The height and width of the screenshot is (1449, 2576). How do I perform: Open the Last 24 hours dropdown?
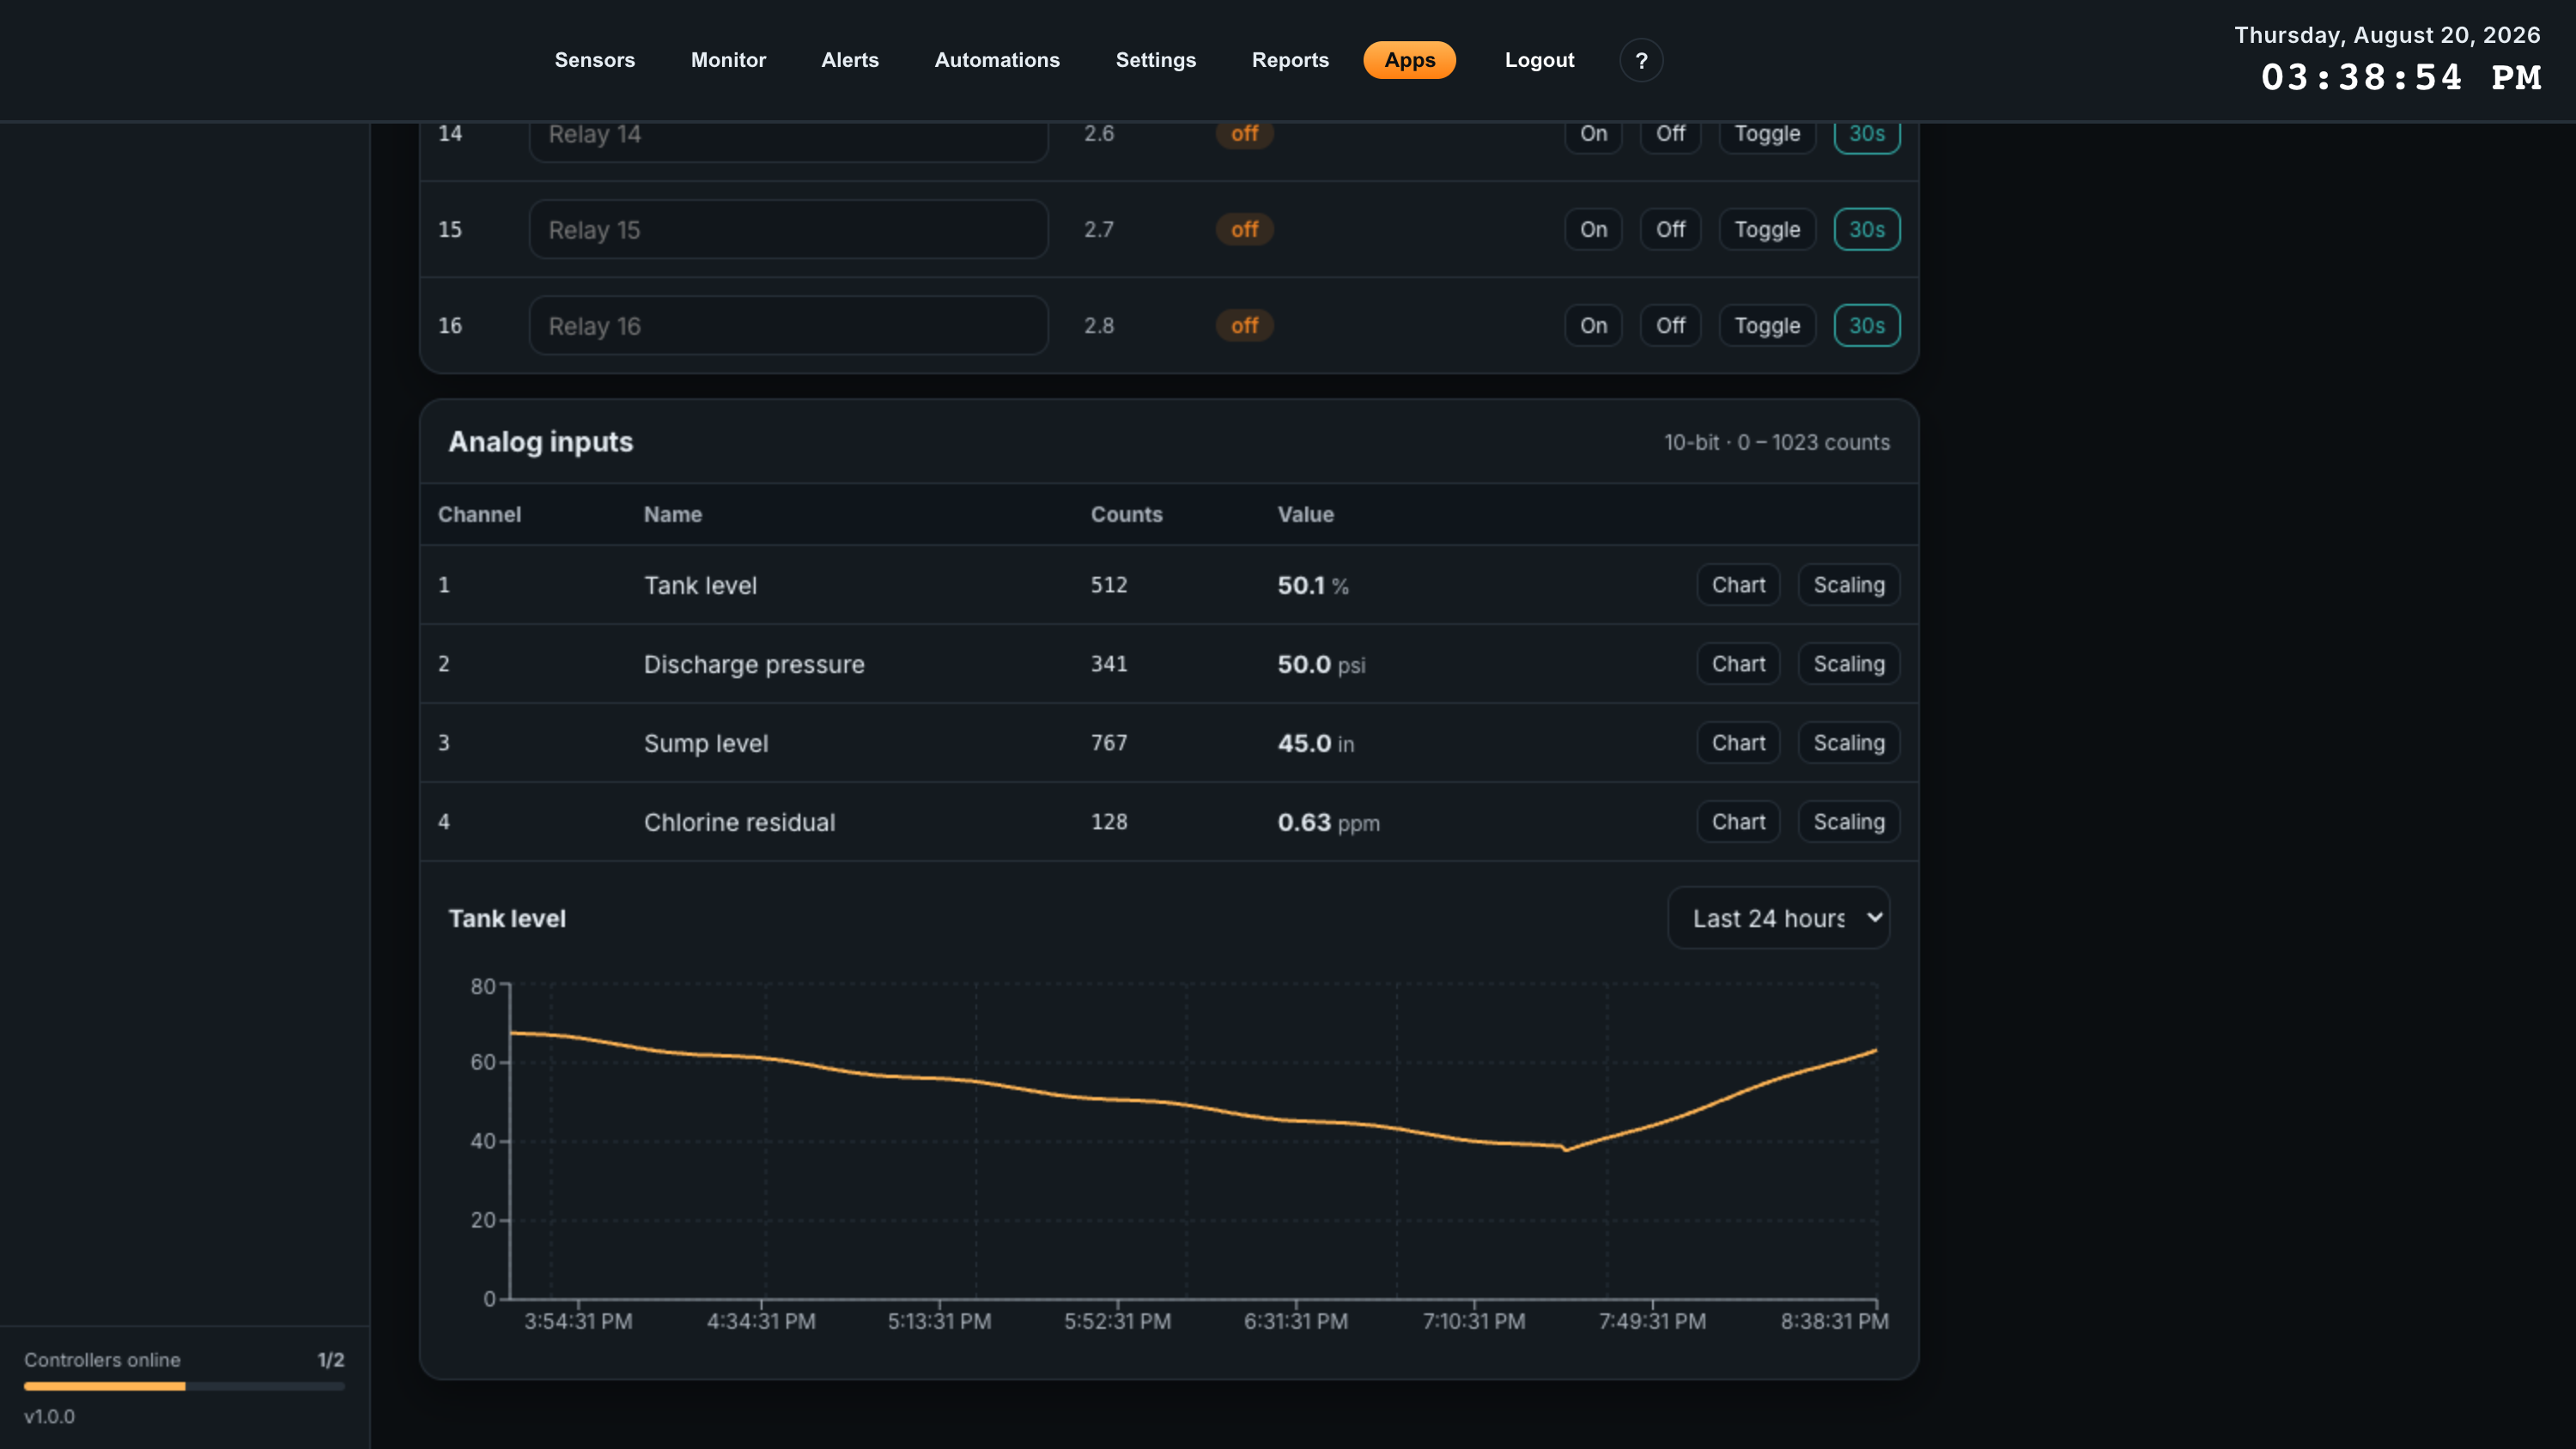pyautogui.click(x=1778, y=918)
